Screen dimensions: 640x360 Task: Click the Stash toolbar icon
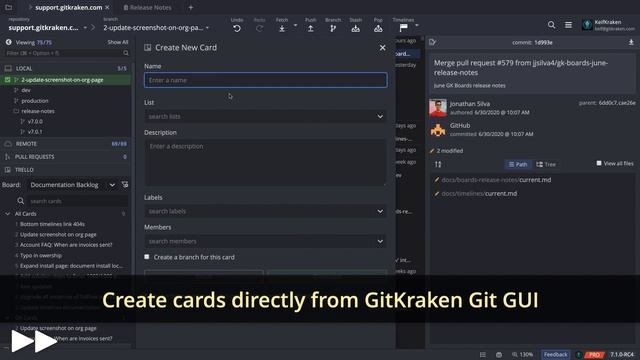point(356,28)
